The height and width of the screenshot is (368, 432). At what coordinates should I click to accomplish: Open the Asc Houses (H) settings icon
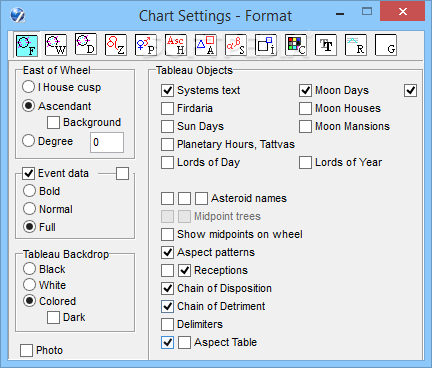tap(176, 45)
